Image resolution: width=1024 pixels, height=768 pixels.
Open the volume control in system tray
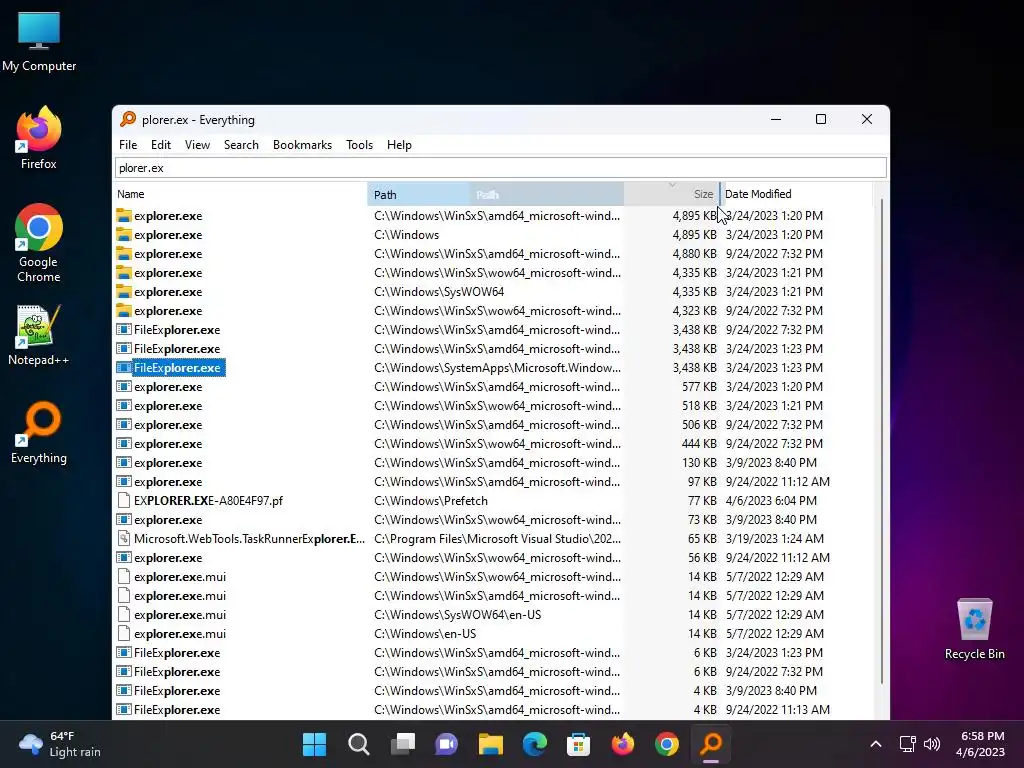[x=932, y=744]
